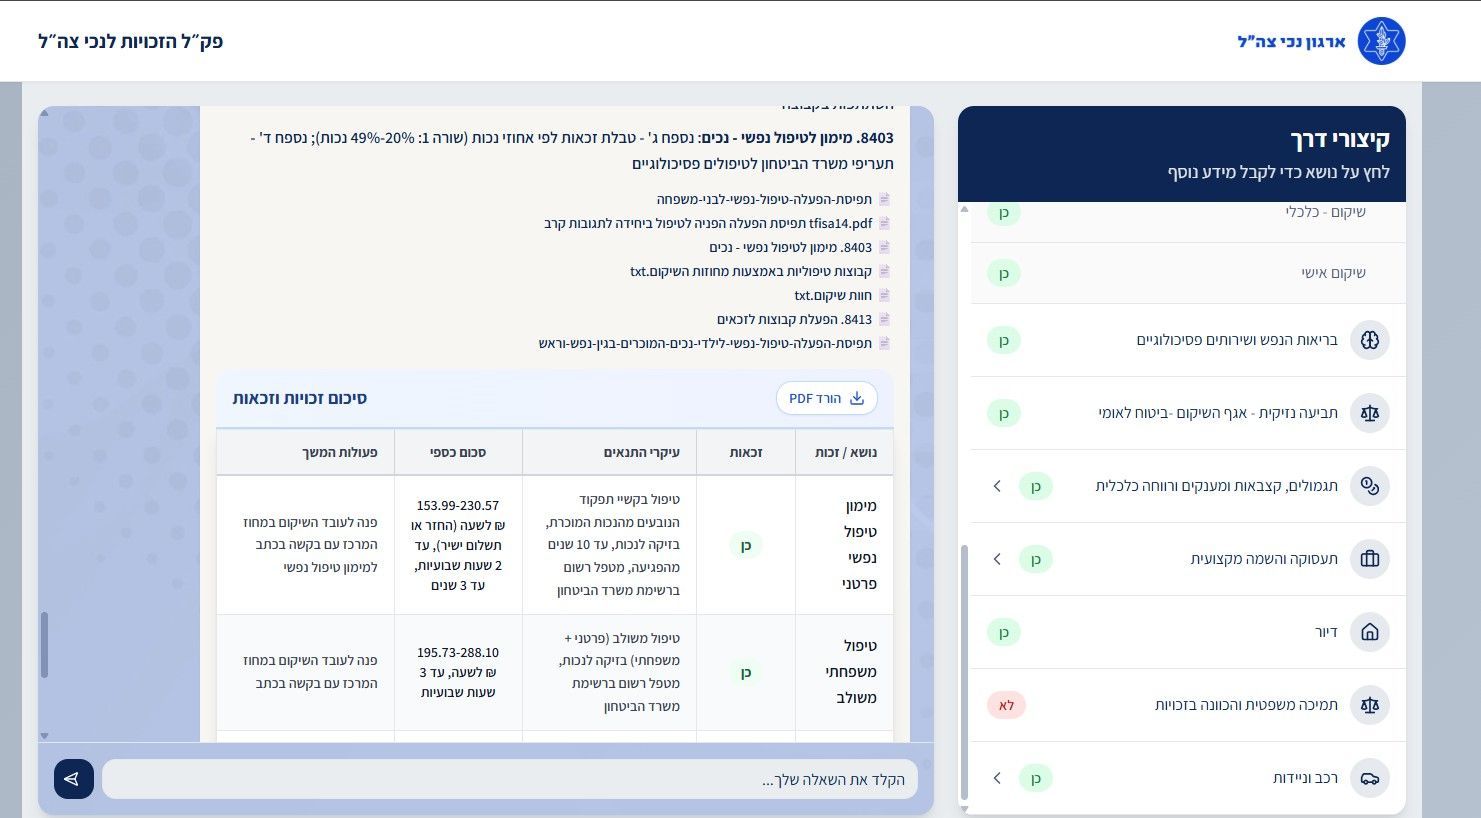
Task: Open the tfisa14.pdf source file link
Action: tap(708, 223)
